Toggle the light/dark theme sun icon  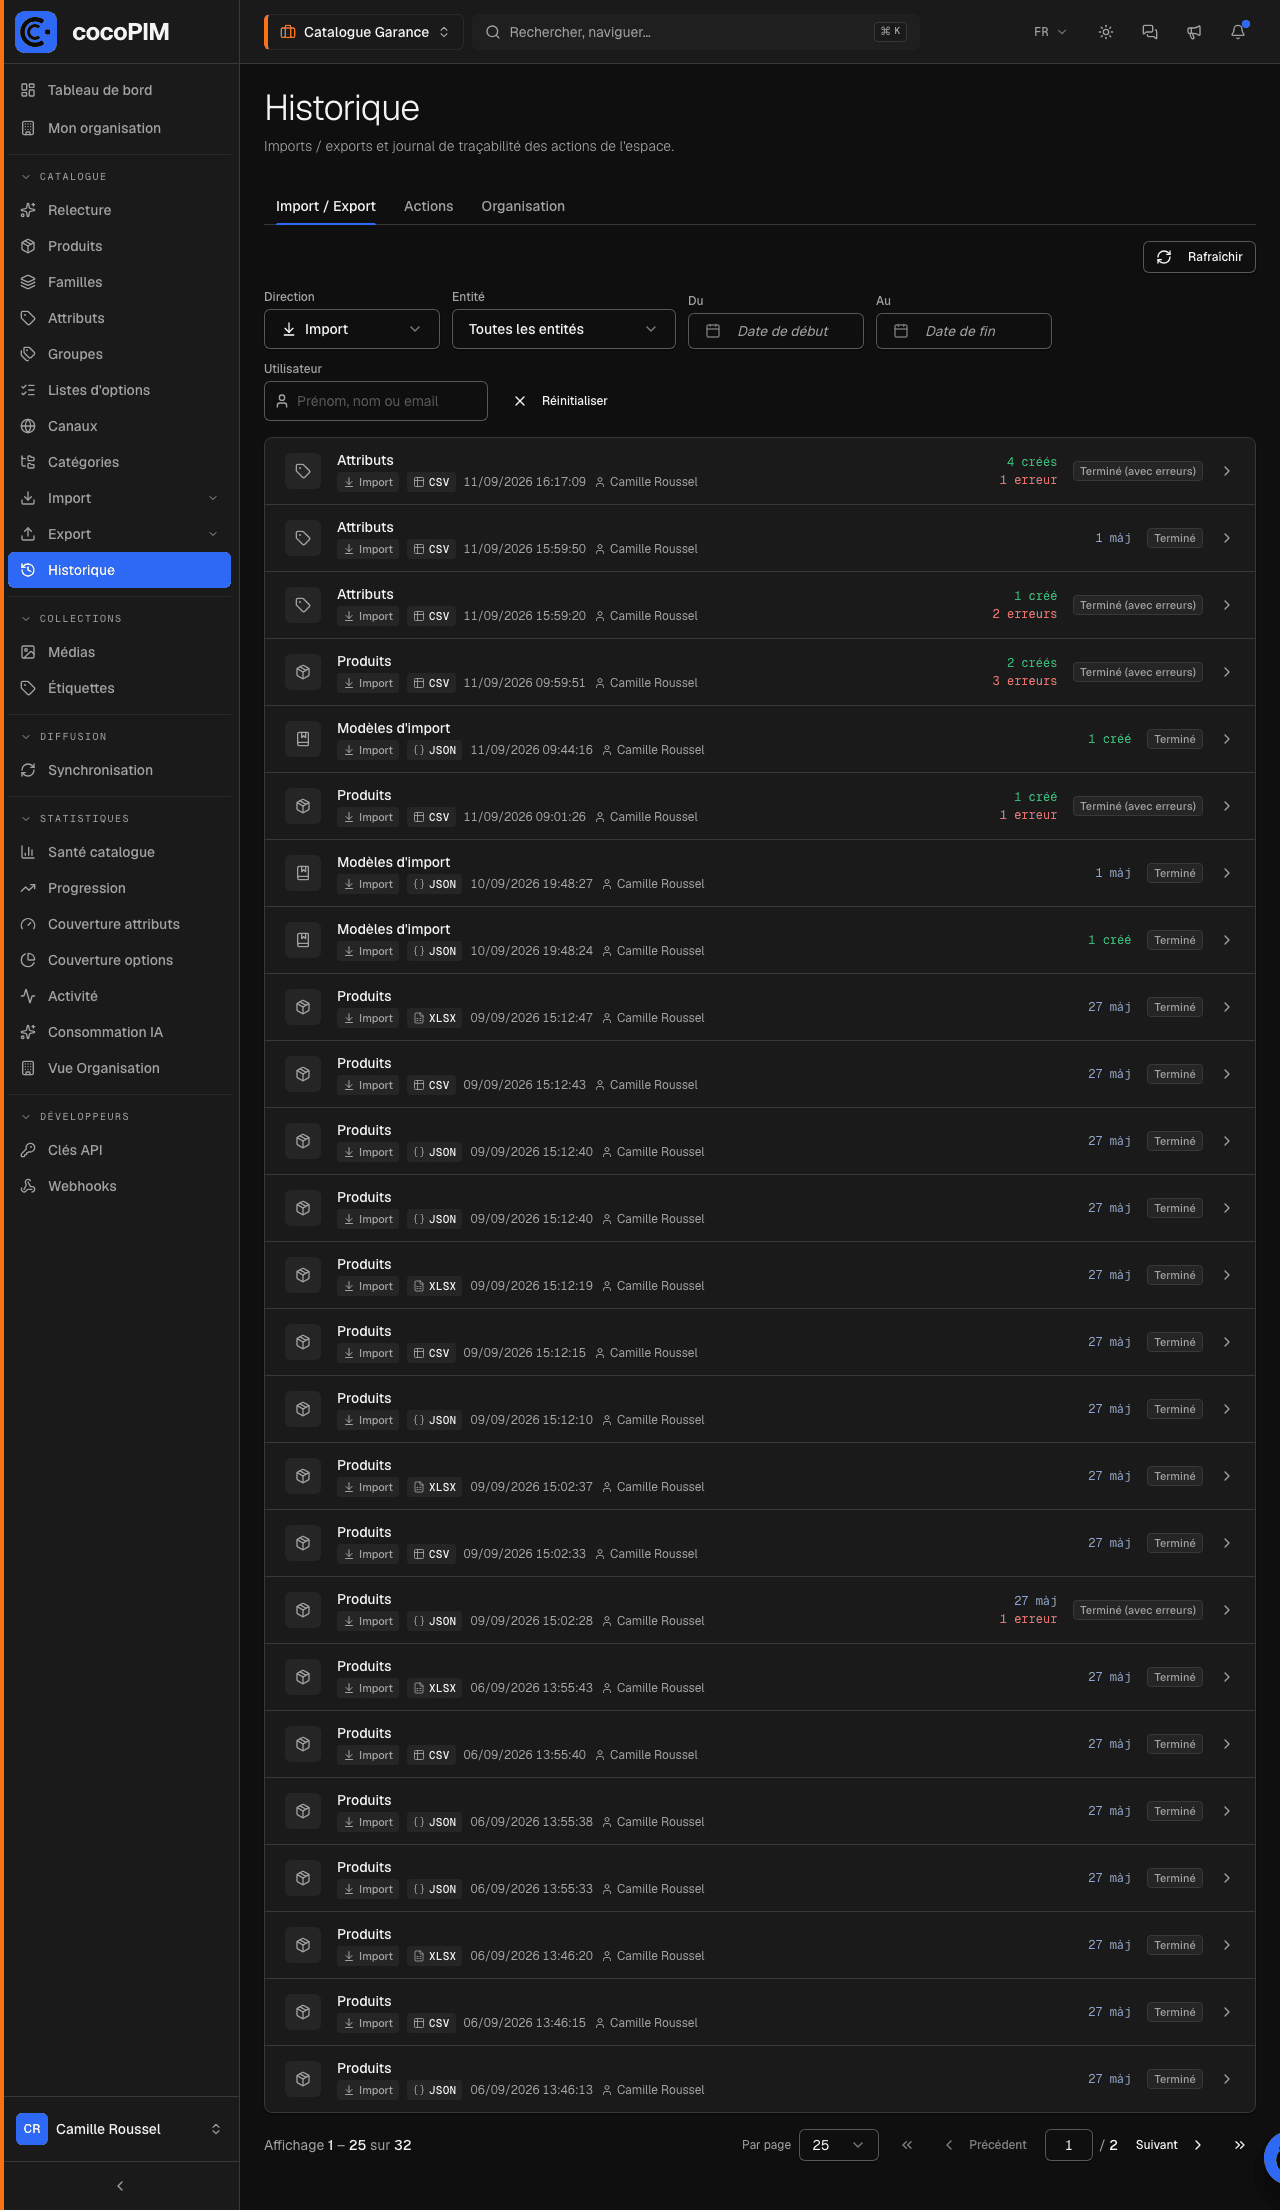click(1106, 32)
